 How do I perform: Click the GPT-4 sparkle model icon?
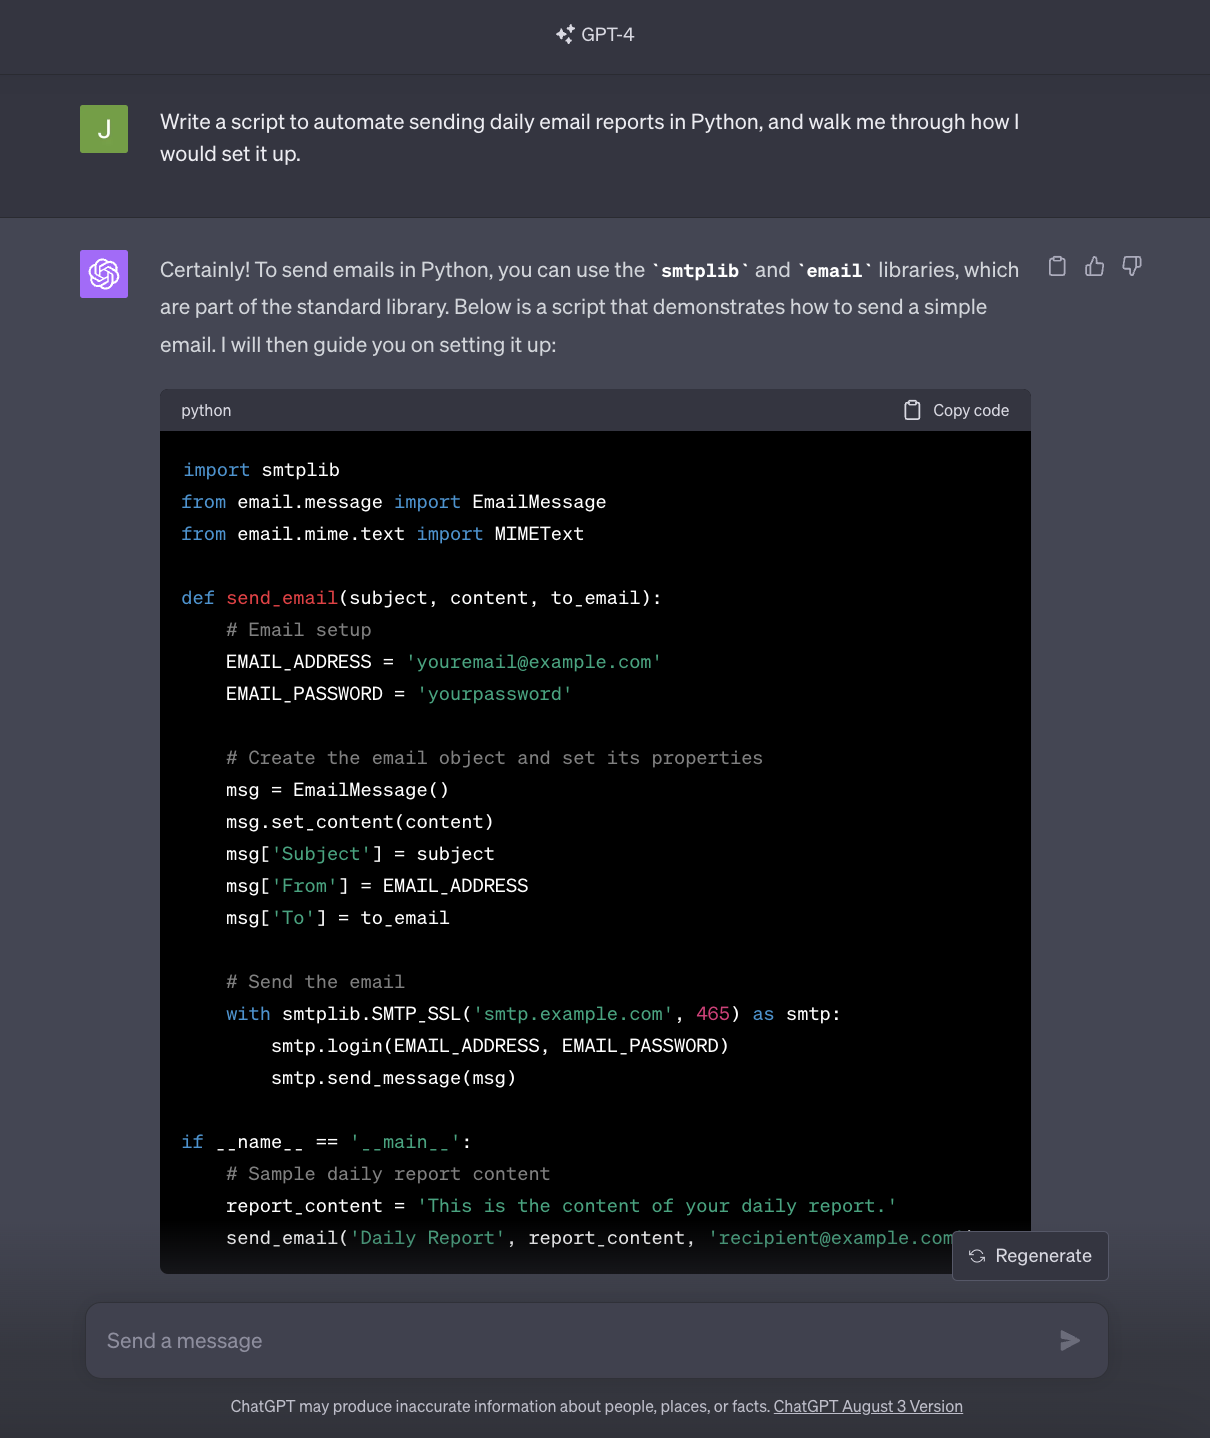(x=565, y=34)
